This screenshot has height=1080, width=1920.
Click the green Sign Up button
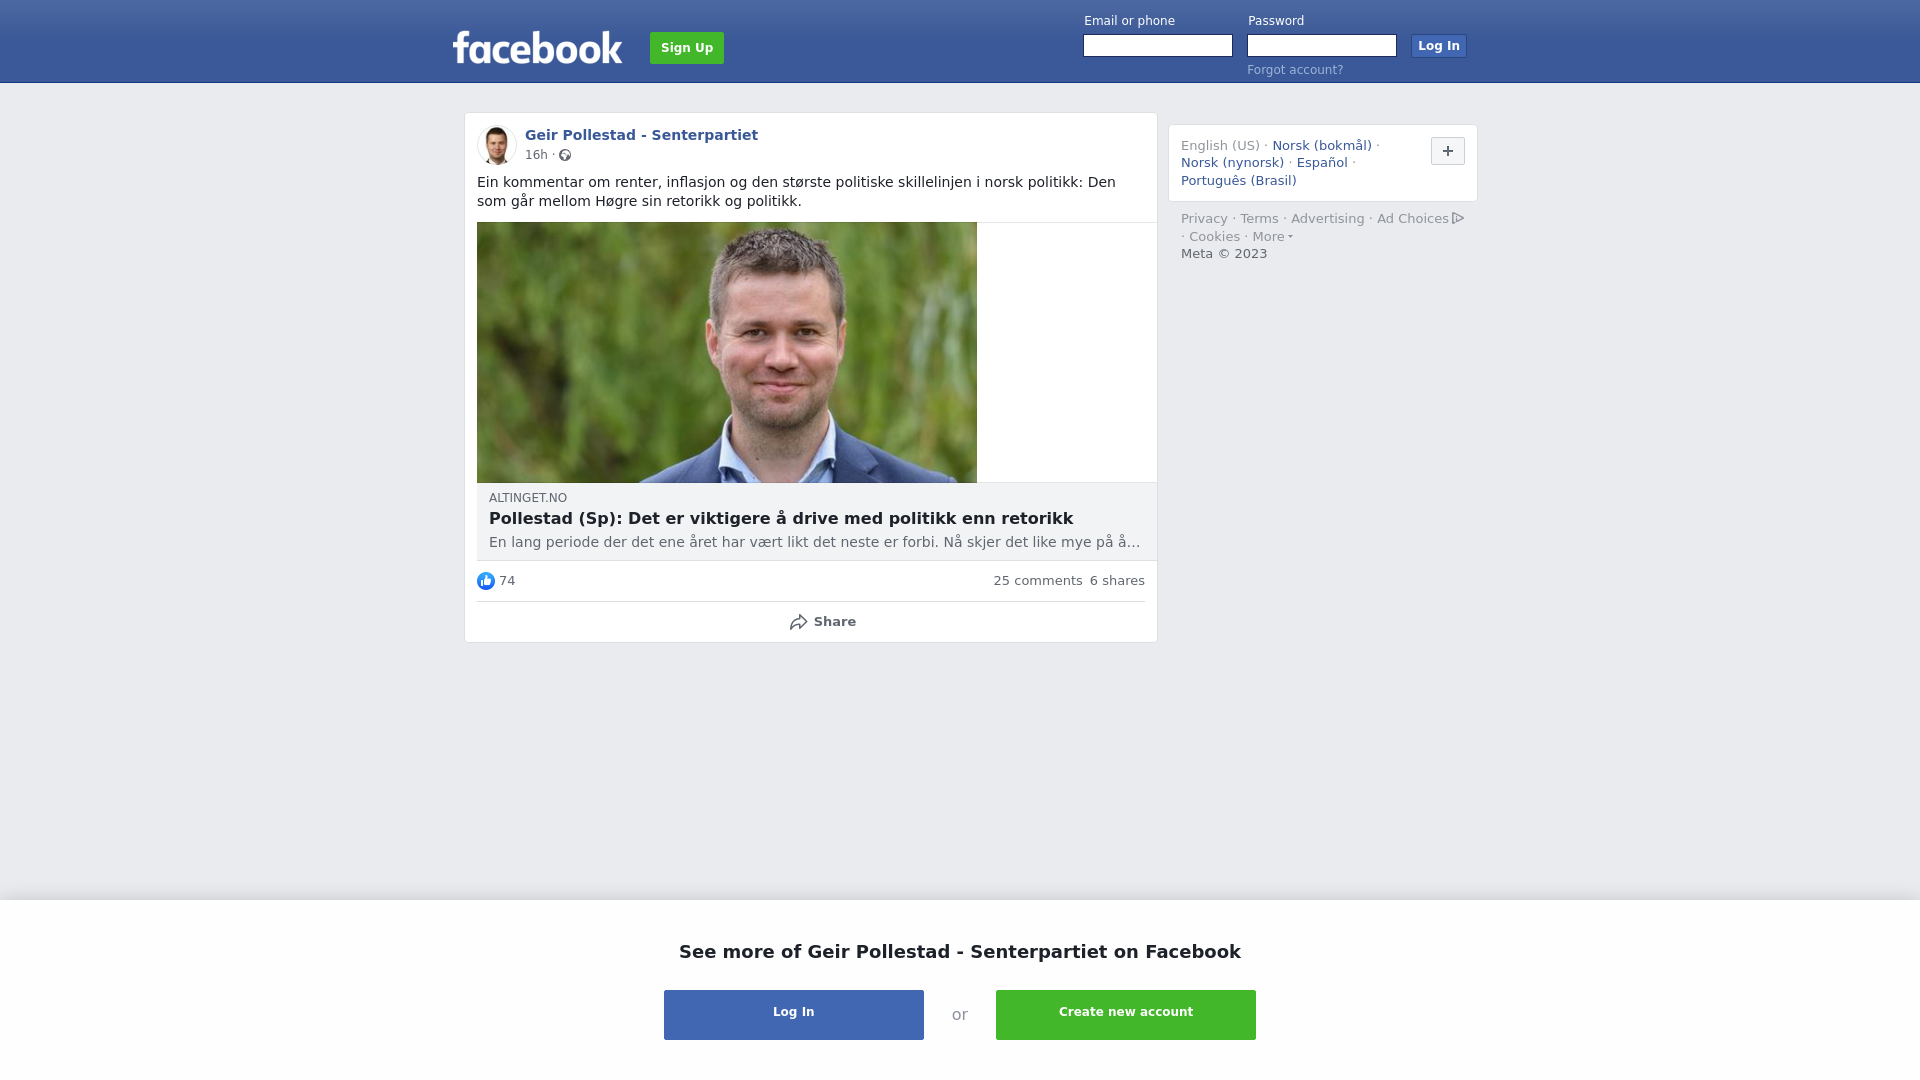(x=687, y=48)
